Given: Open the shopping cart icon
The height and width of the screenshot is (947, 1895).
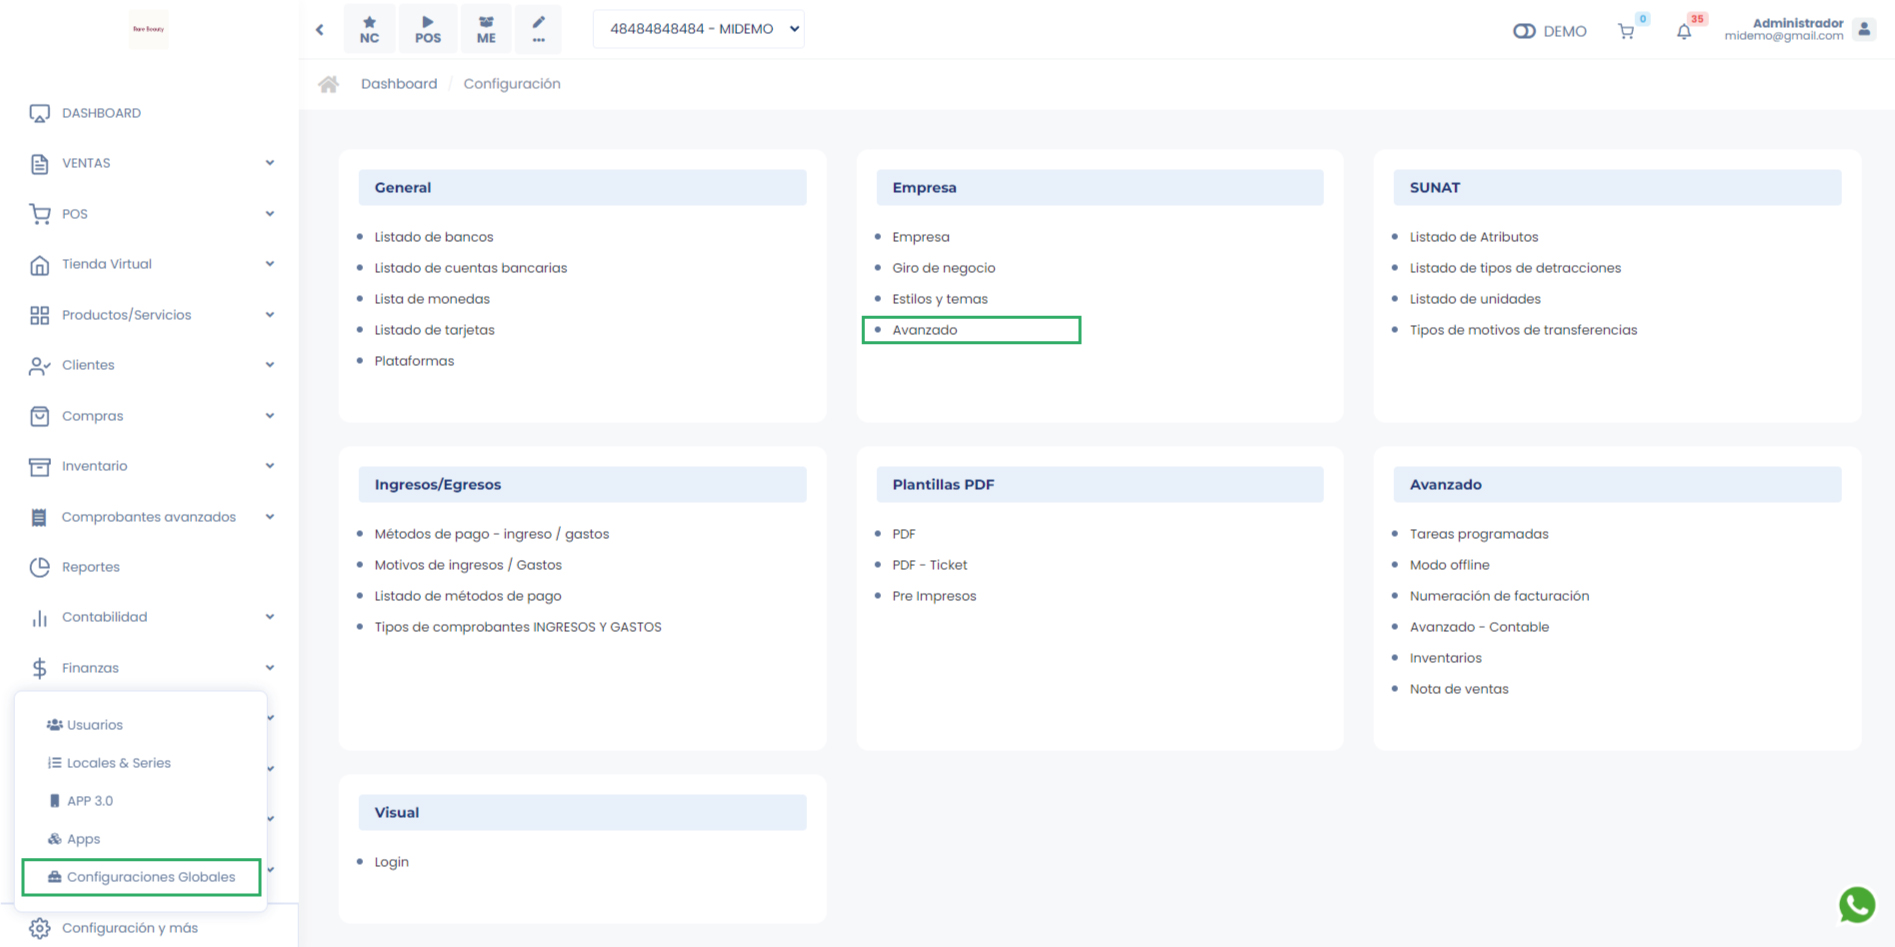Looking at the screenshot, I should point(1626,32).
